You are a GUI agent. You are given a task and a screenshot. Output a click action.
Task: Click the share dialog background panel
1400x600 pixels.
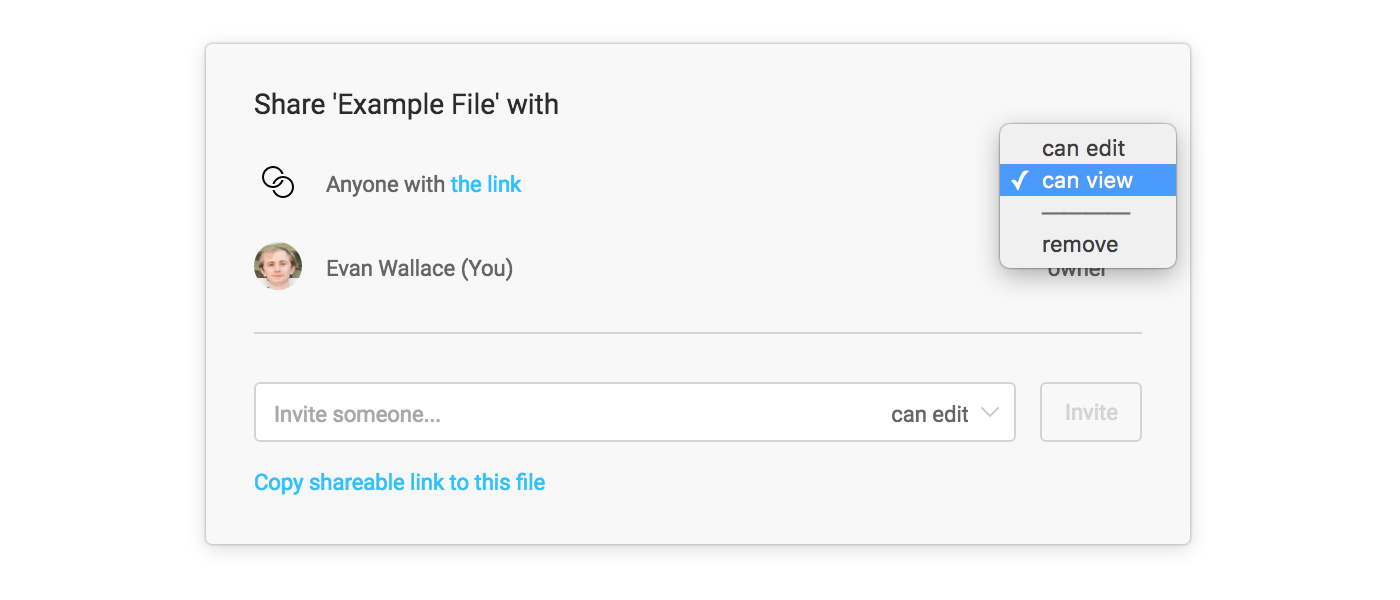pos(700,520)
